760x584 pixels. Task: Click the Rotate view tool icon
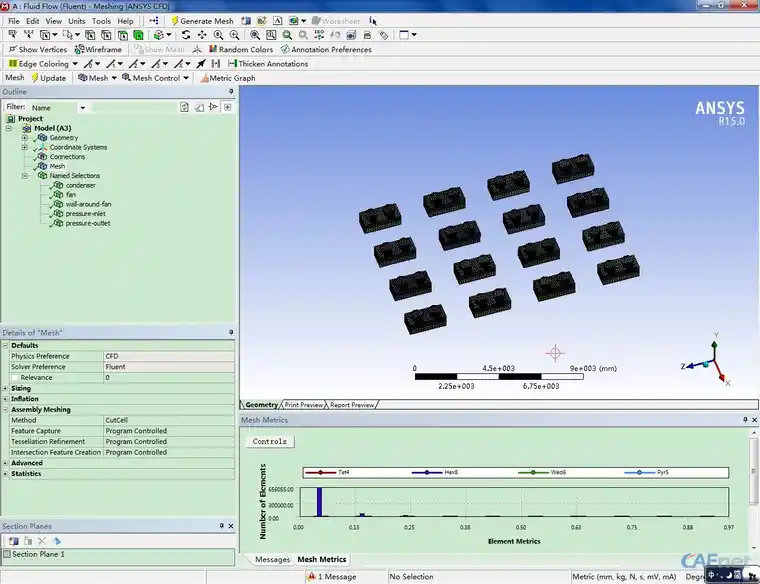(186, 35)
